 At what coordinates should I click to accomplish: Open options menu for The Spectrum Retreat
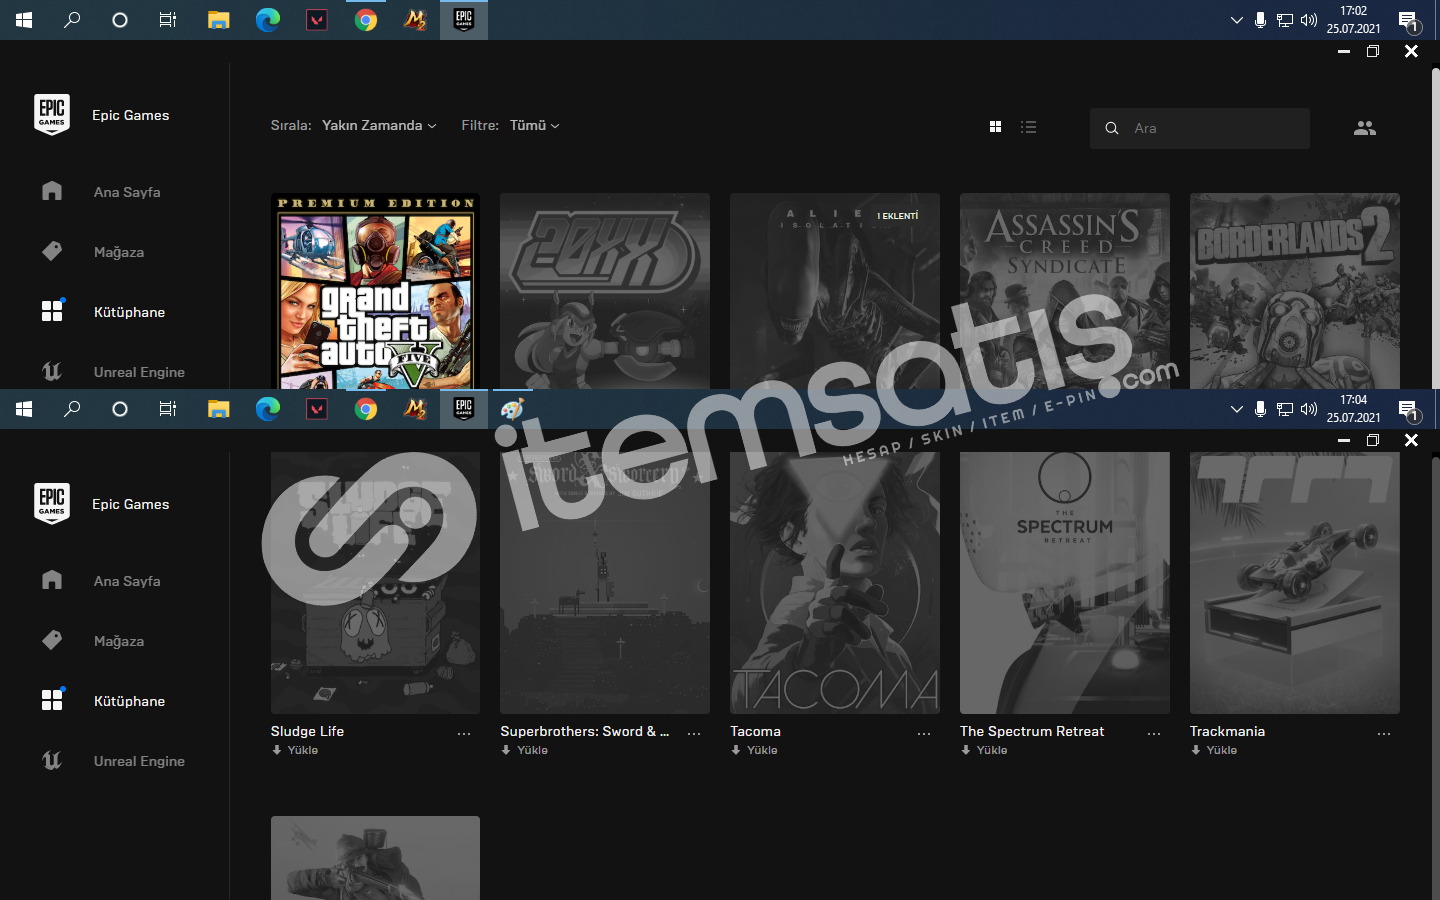pyautogui.click(x=1154, y=734)
